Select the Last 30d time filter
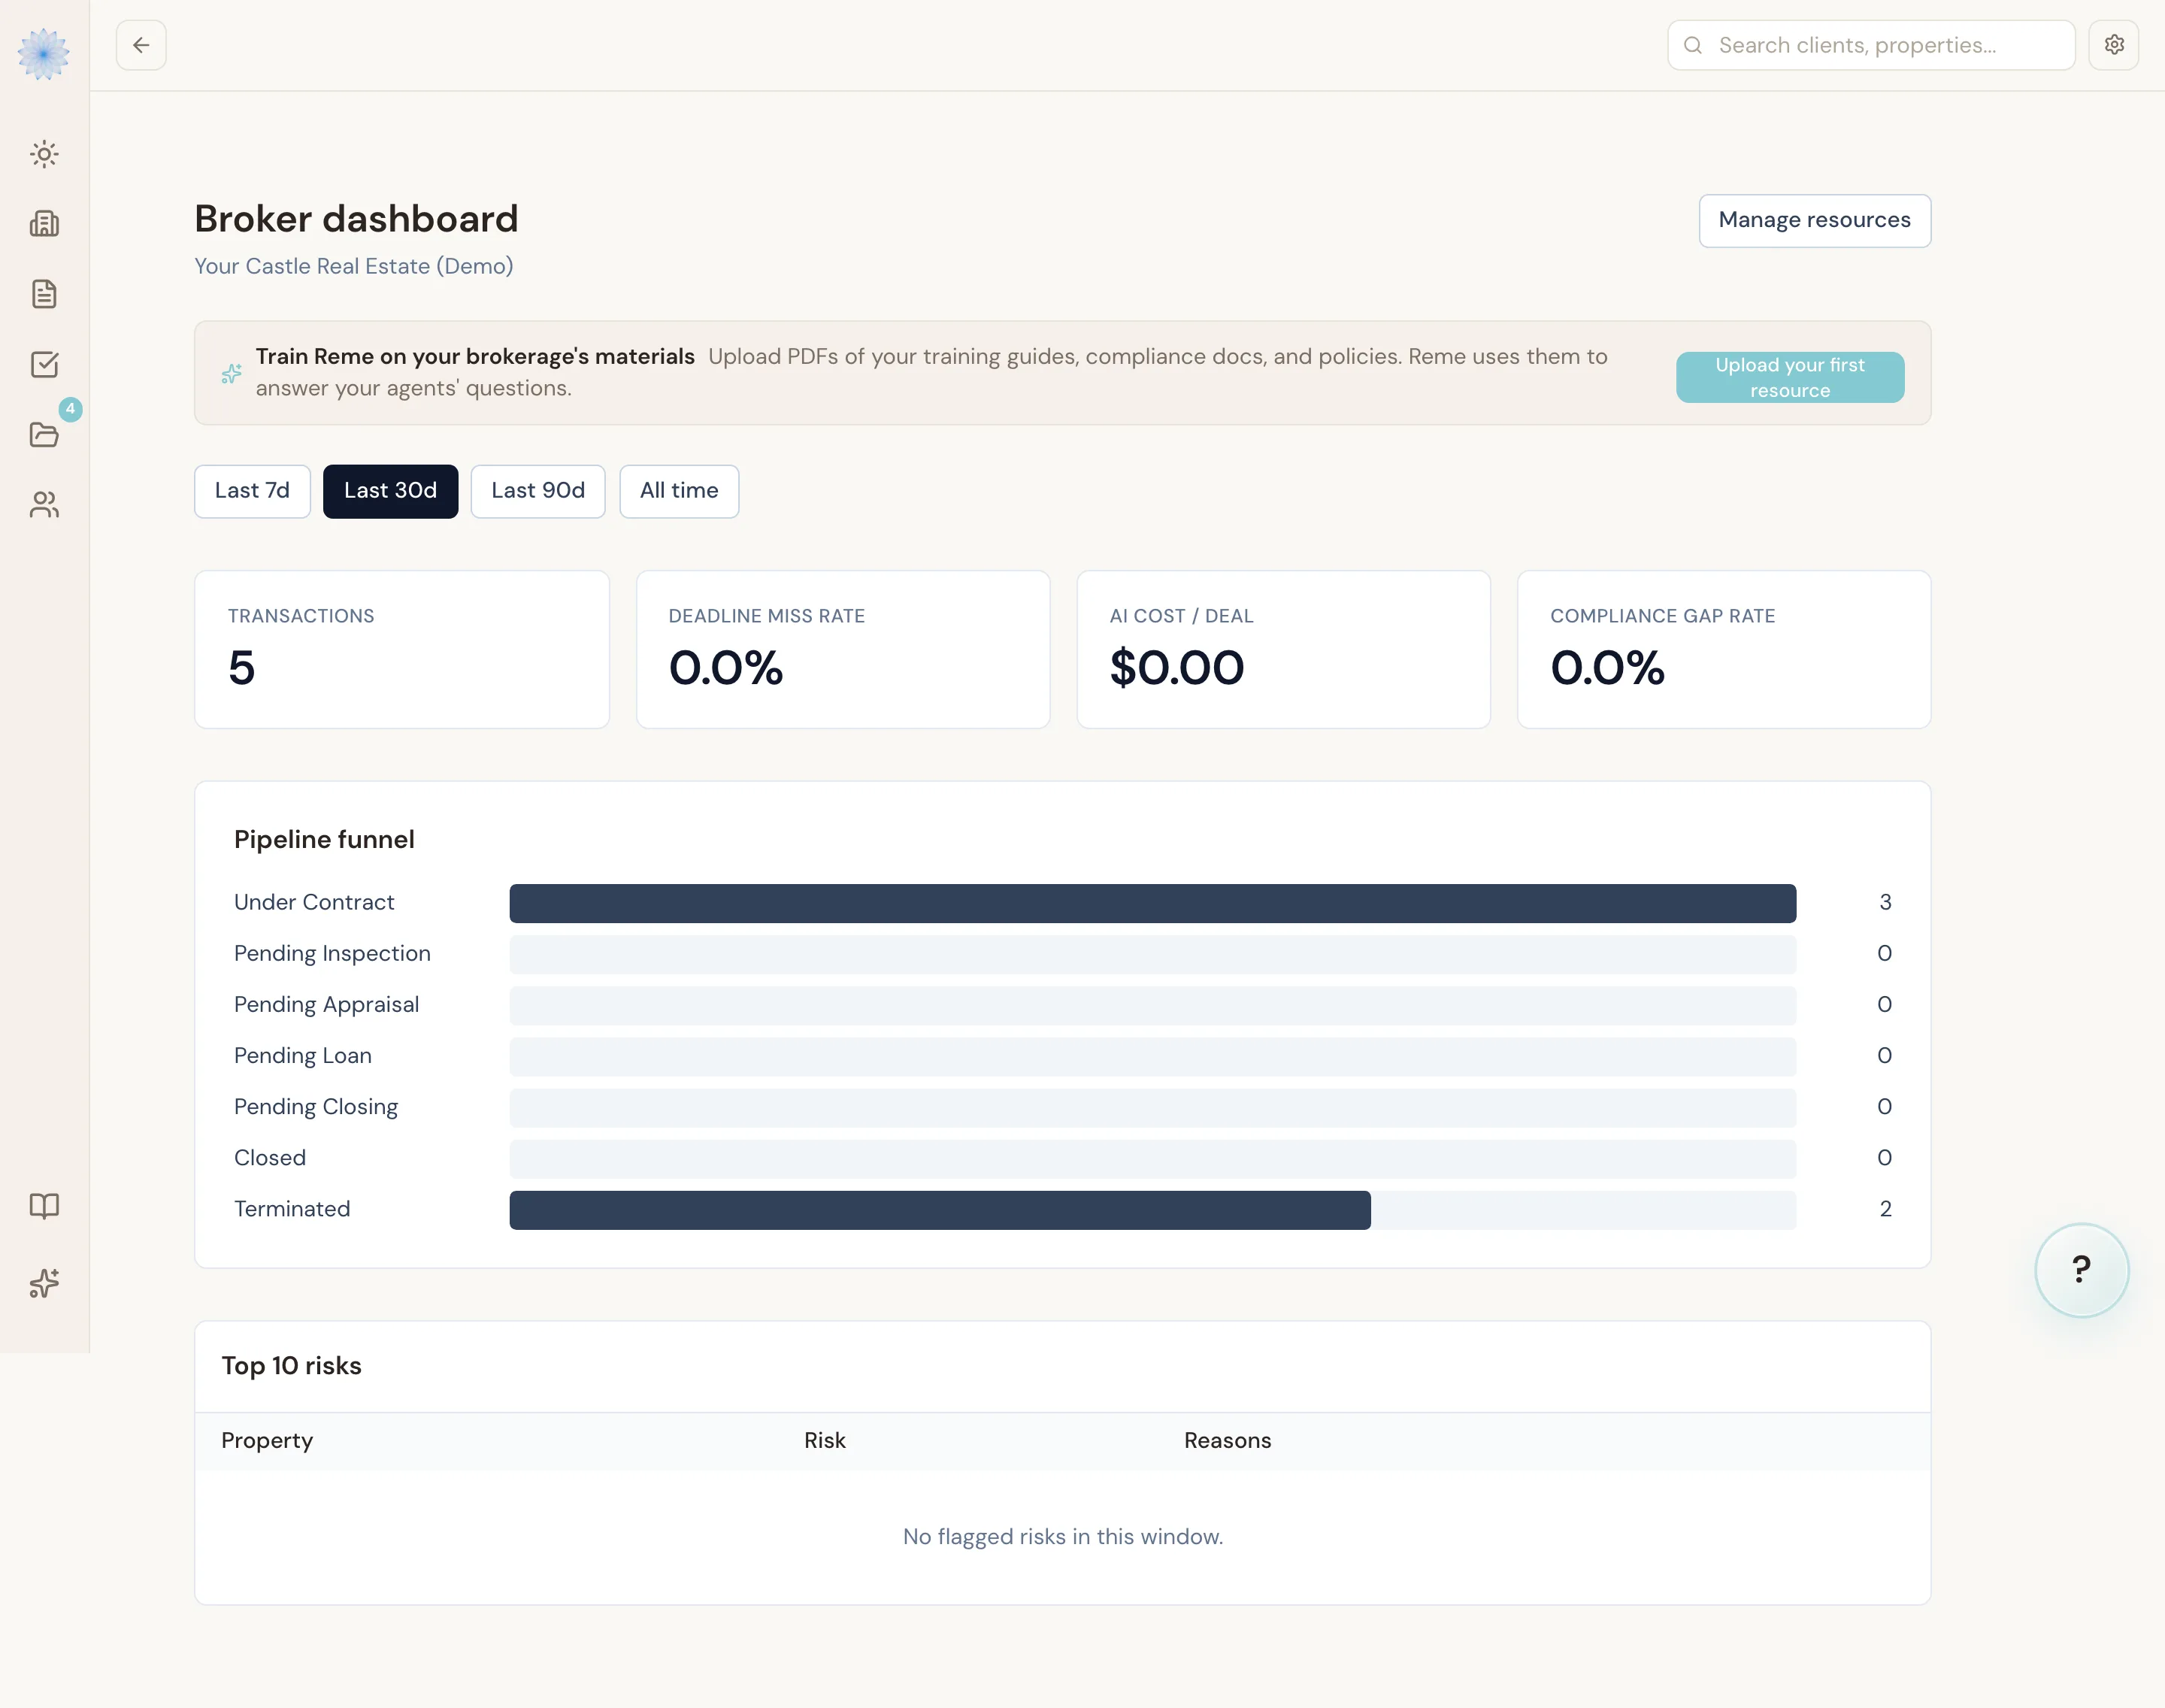This screenshot has width=2165, height=1708. pos(390,491)
